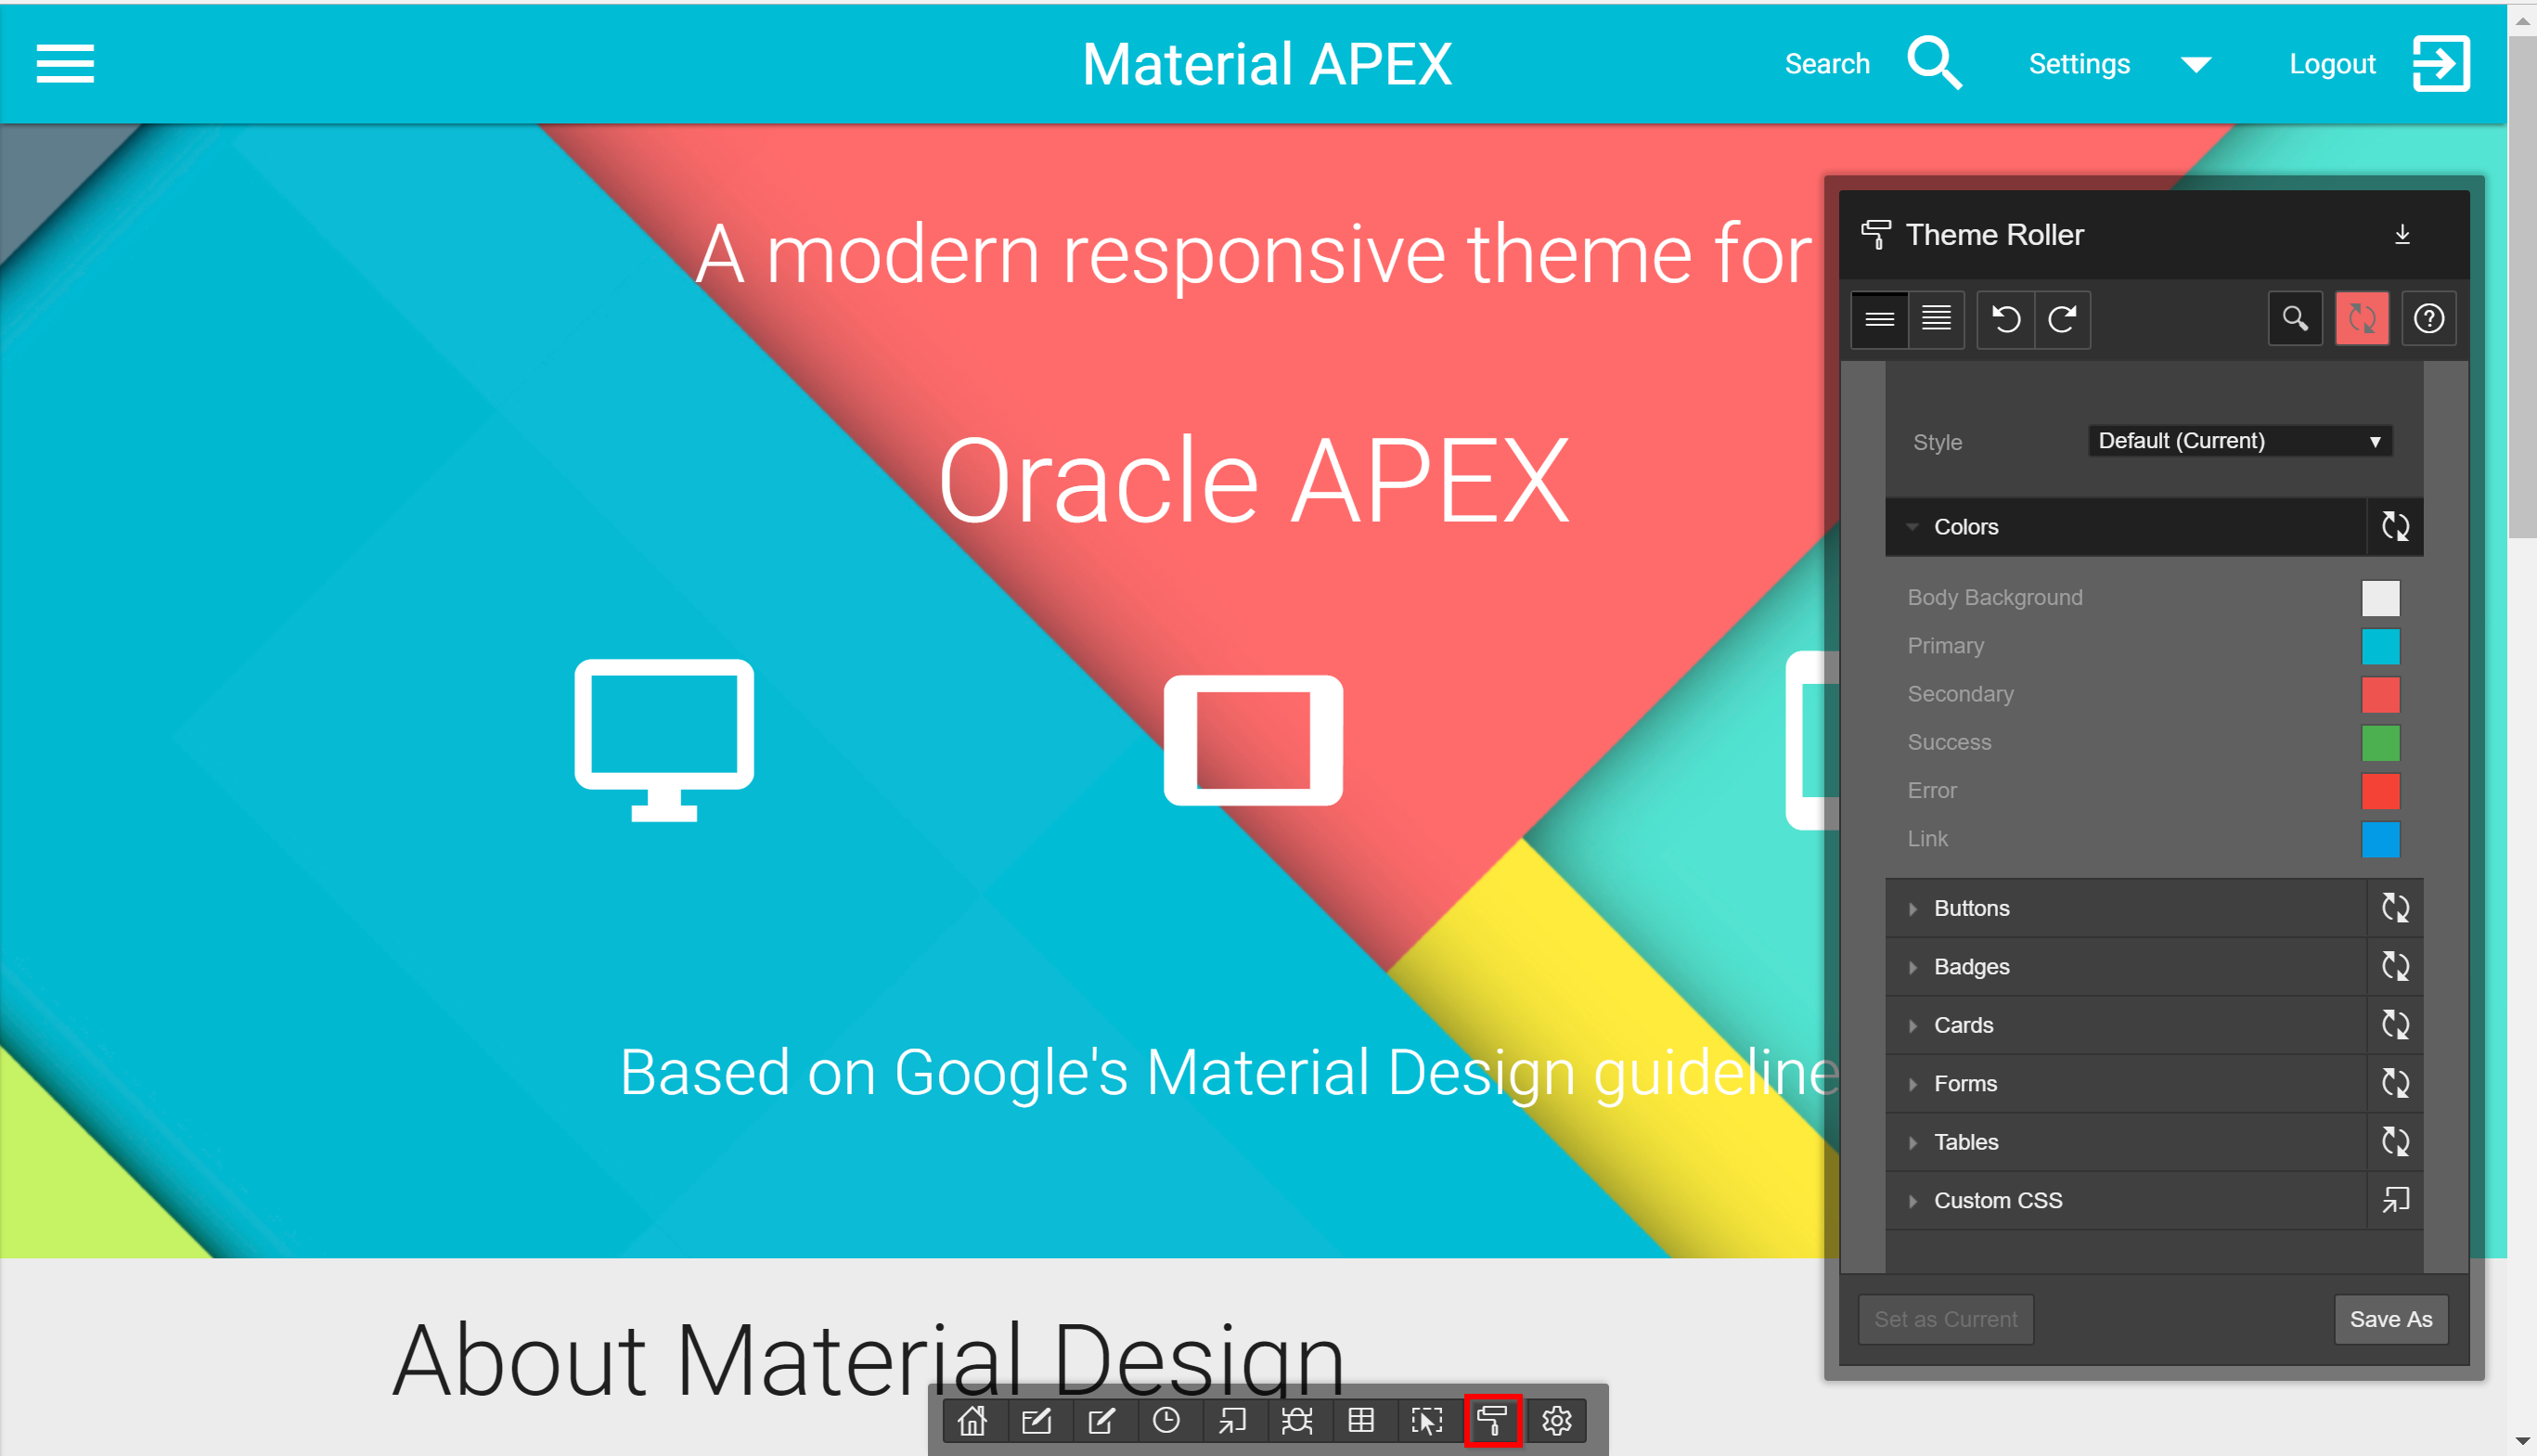Expand the Buttons section
Viewport: 2537px width, 1456px height.
point(1970,908)
